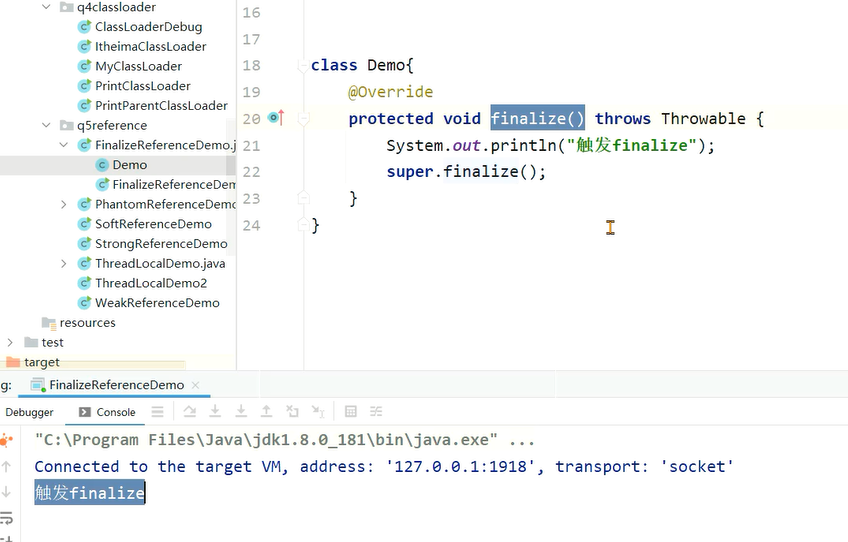848x542 pixels.
Task: Click the orange rerun debug icon
Action: pyautogui.click(x=7, y=440)
